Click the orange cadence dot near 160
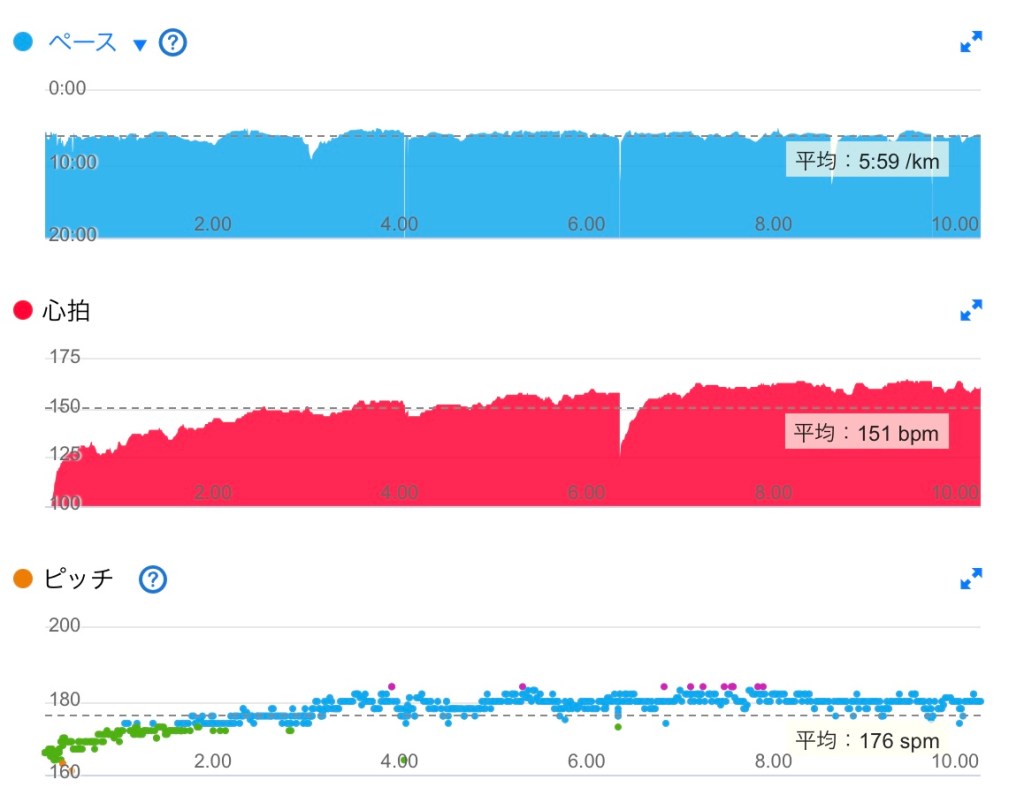This screenshot has height=810, width=1024. click(x=62, y=762)
